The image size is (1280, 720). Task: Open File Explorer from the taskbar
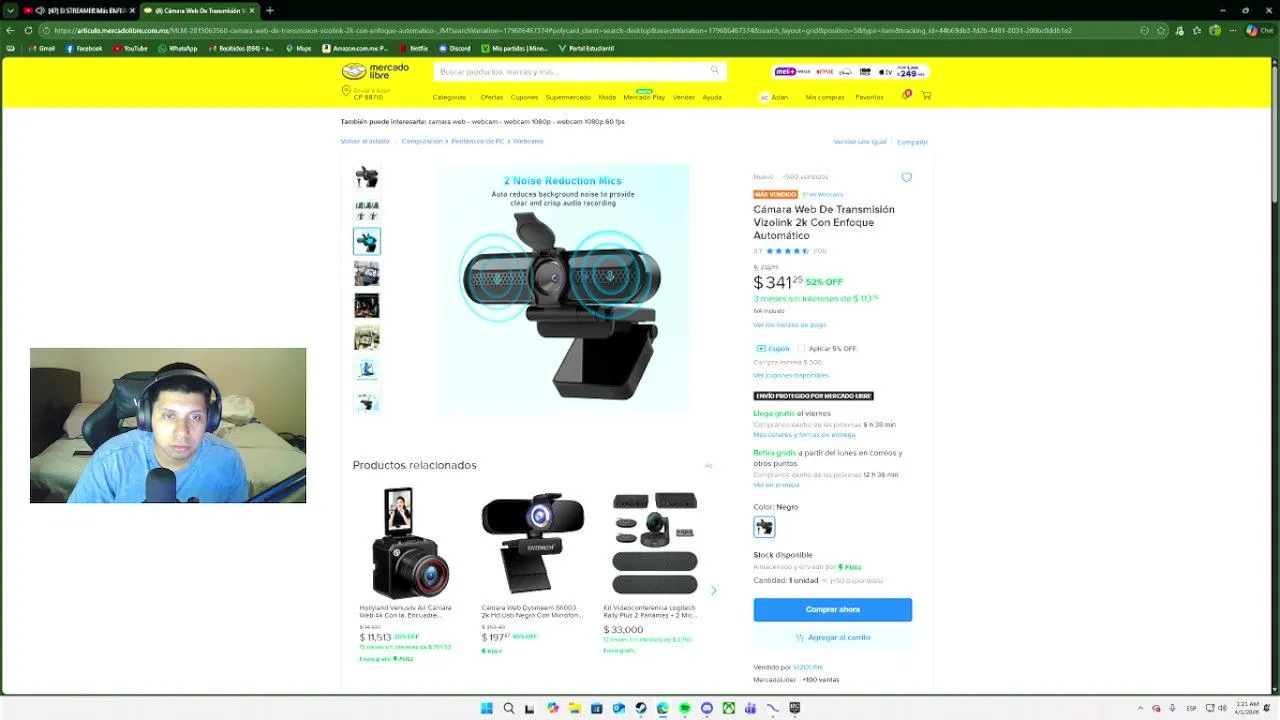pyautogui.click(x=574, y=708)
